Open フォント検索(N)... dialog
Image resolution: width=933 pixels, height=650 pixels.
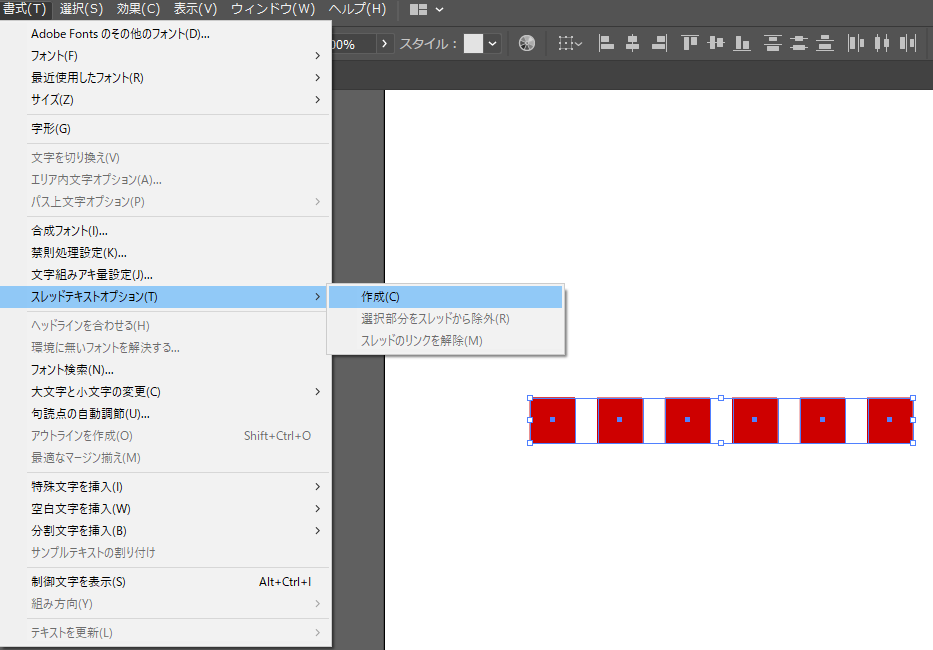[x=72, y=370]
